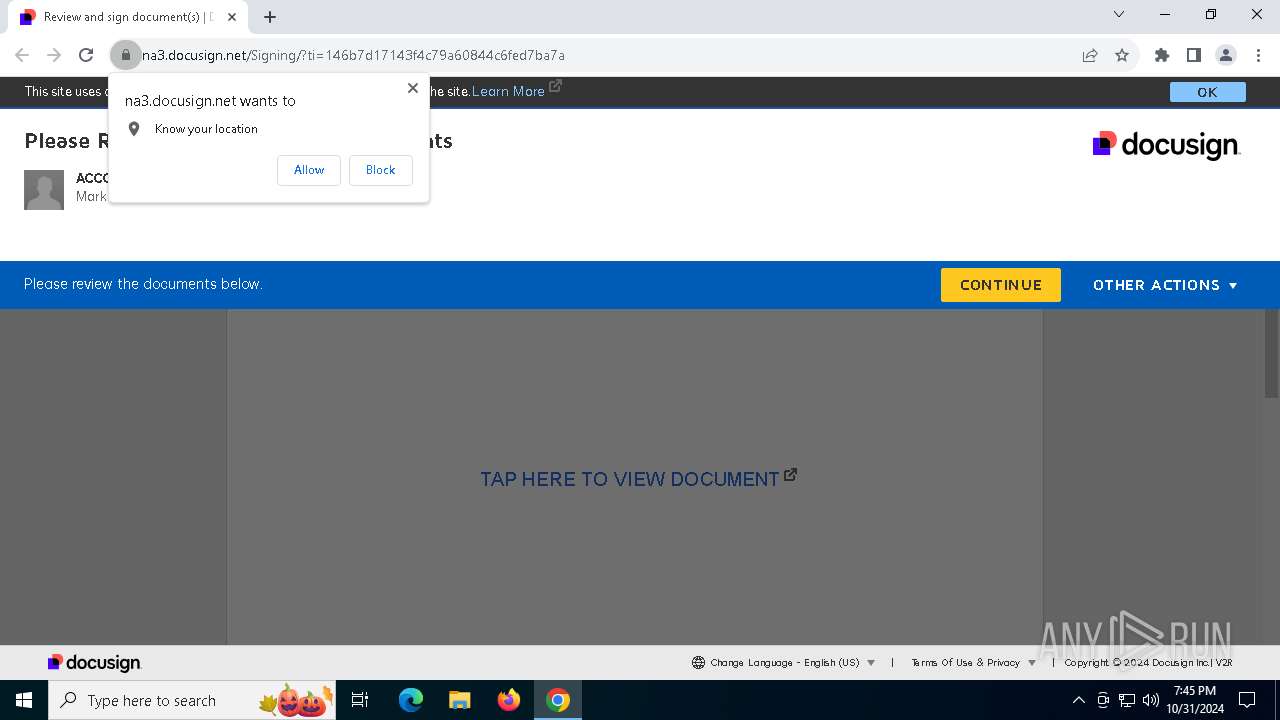Block location access in permission popup
This screenshot has height=720, width=1280.
[x=380, y=170]
